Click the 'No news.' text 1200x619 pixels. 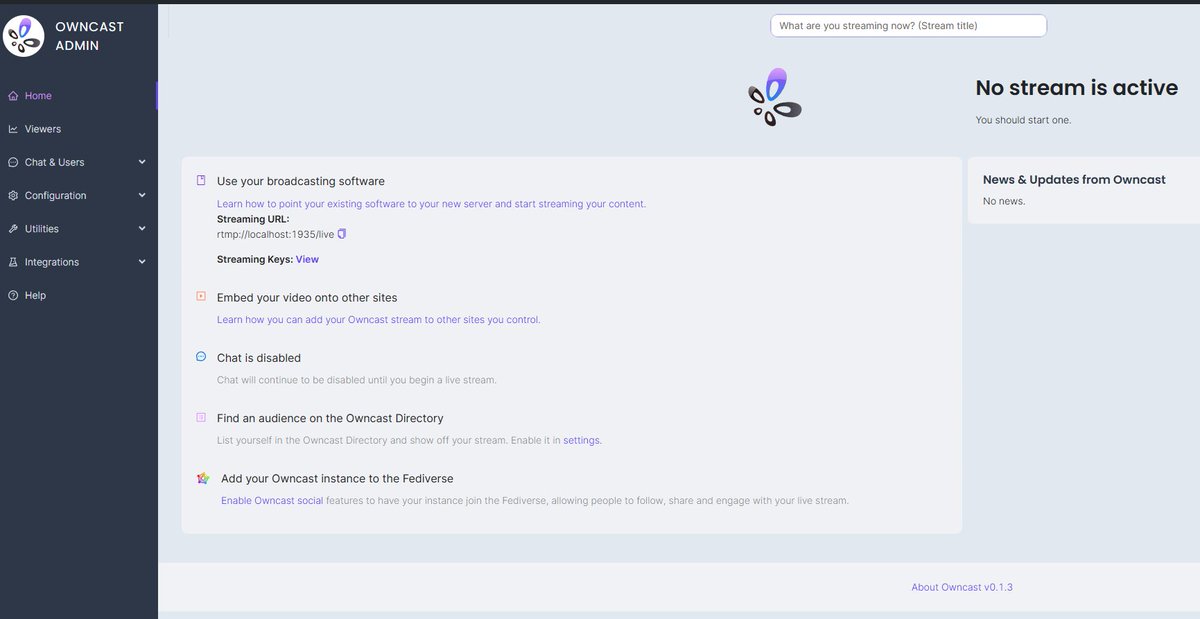[x=1004, y=201]
